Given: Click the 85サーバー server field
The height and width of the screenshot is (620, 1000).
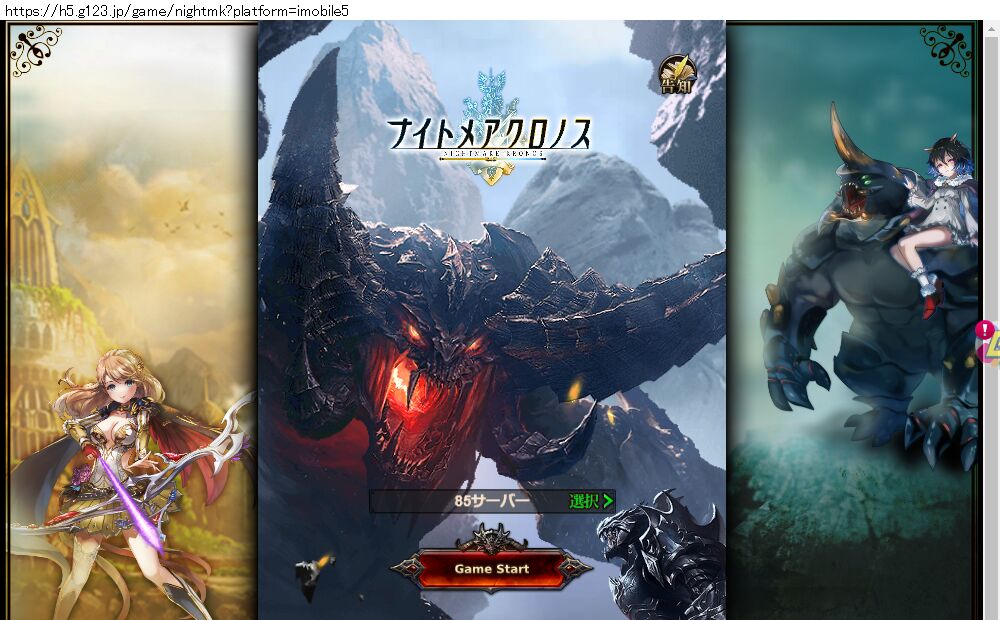Looking at the screenshot, I should click(x=492, y=501).
